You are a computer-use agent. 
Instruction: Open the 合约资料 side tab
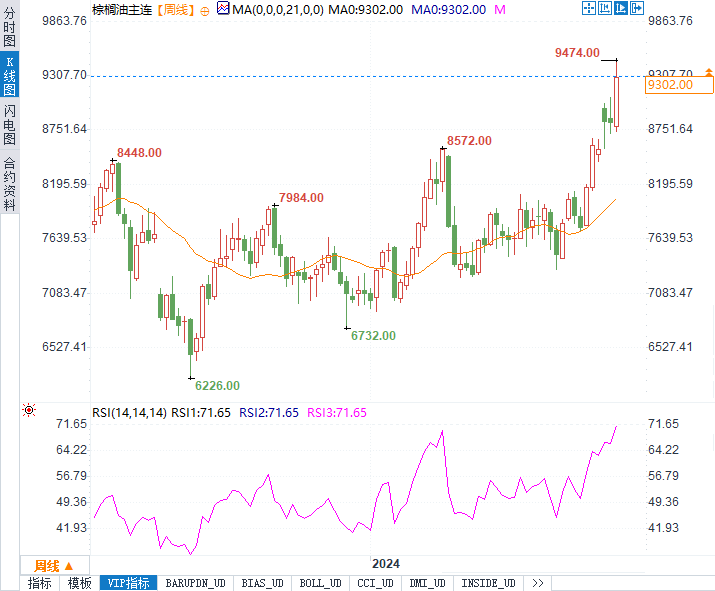point(9,184)
